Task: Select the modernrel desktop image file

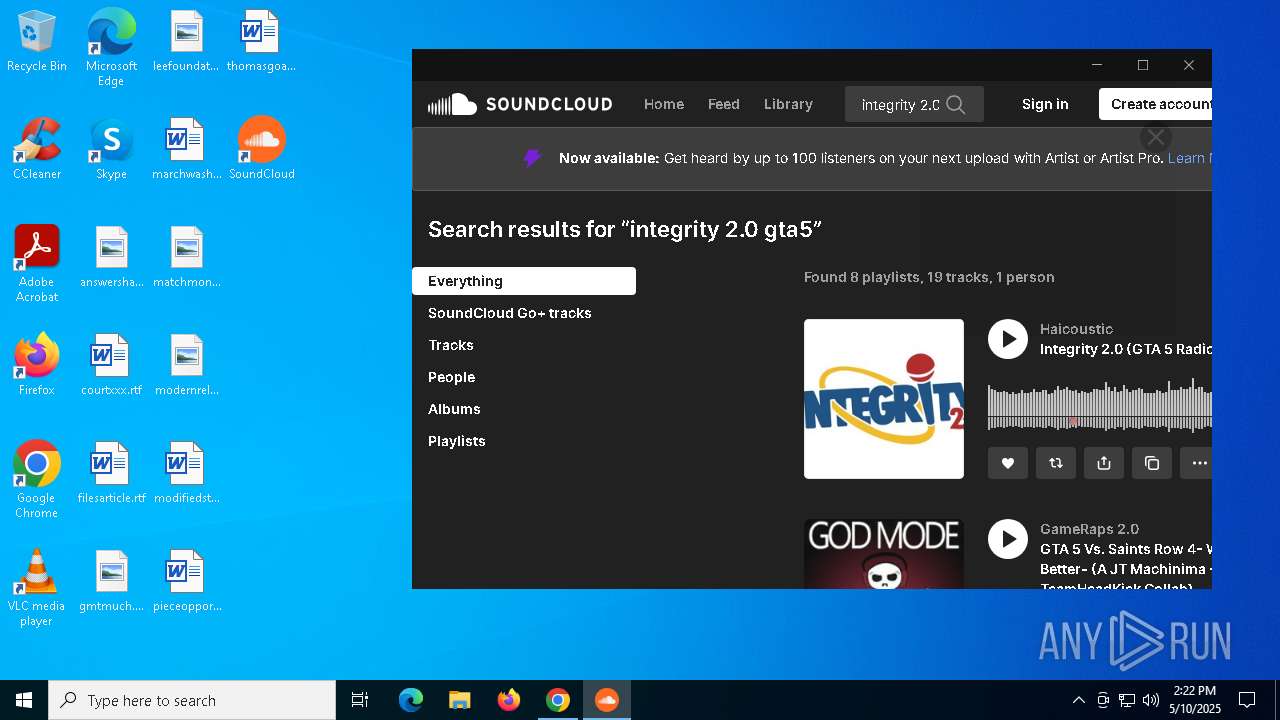Action: pyautogui.click(x=186, y=365)
